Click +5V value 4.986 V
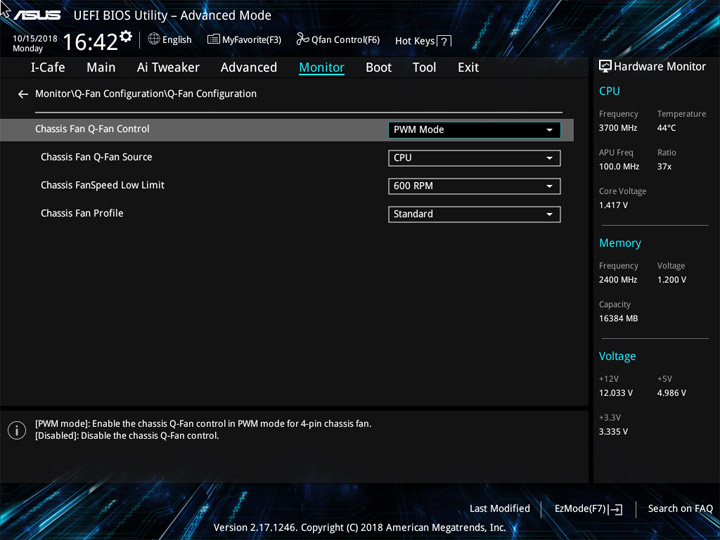This screenshot has height=540, width=720. coord(671,393)
